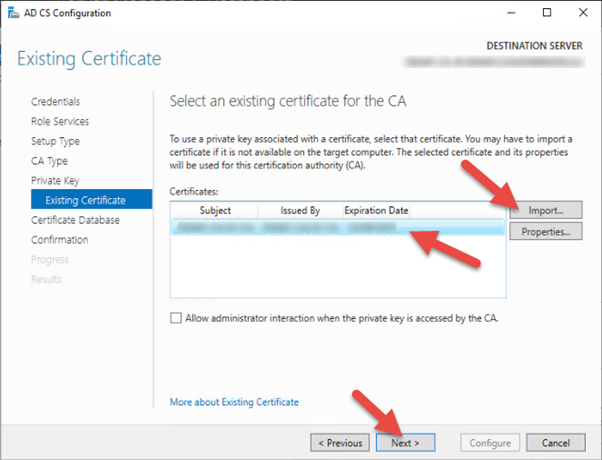The width and height of the screenshot is (602, 460).
Task: Switch to the CA Type step
Action: pos(49,161)
